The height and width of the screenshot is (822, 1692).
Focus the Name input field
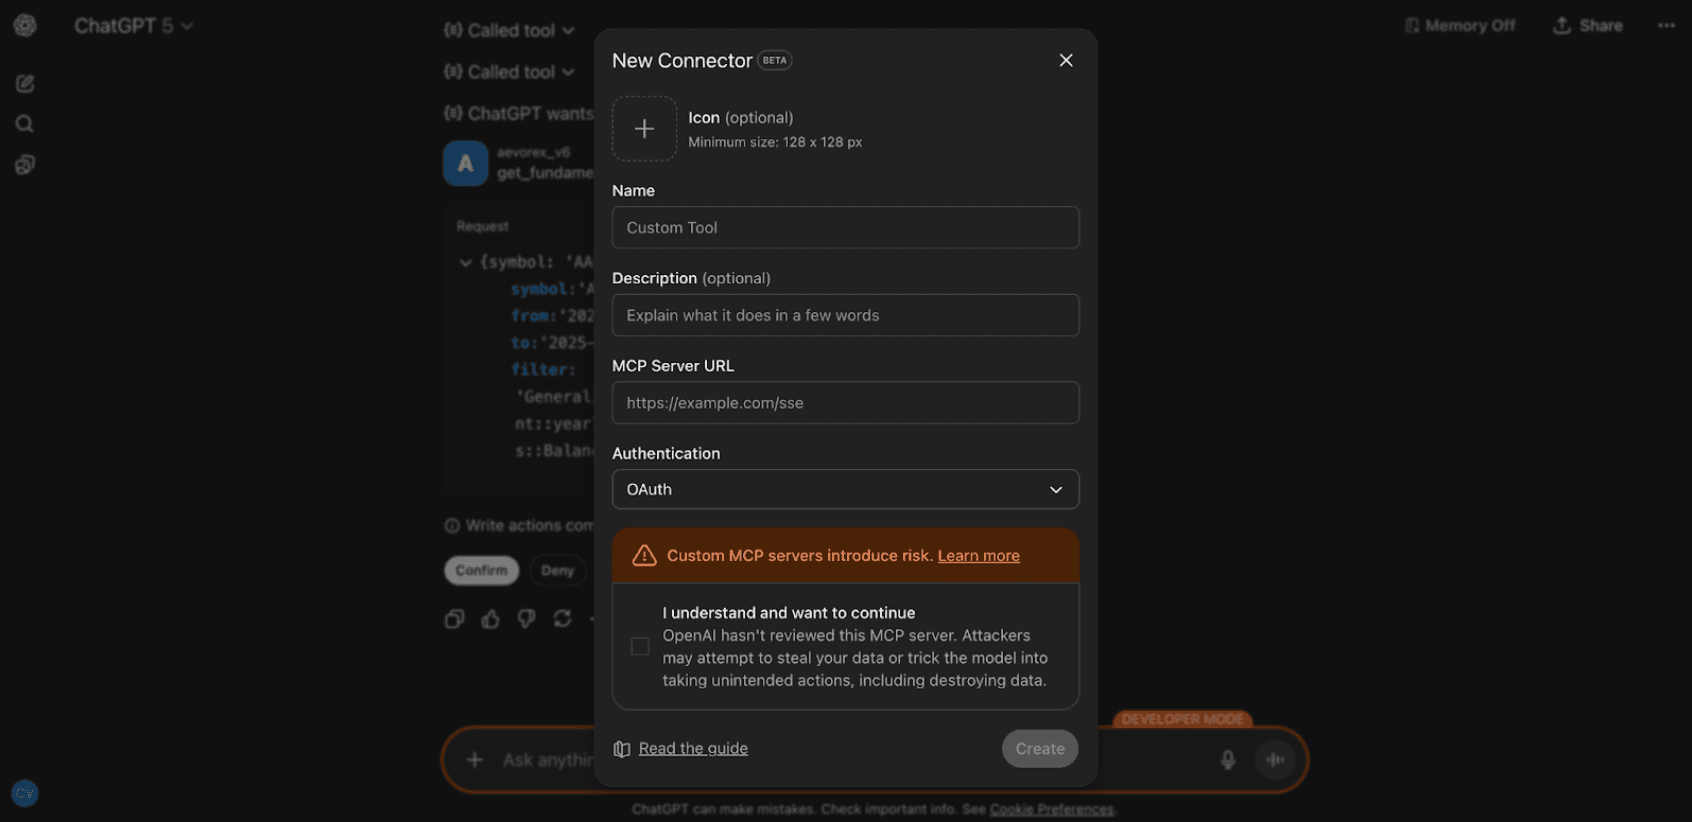pos(845,228)
